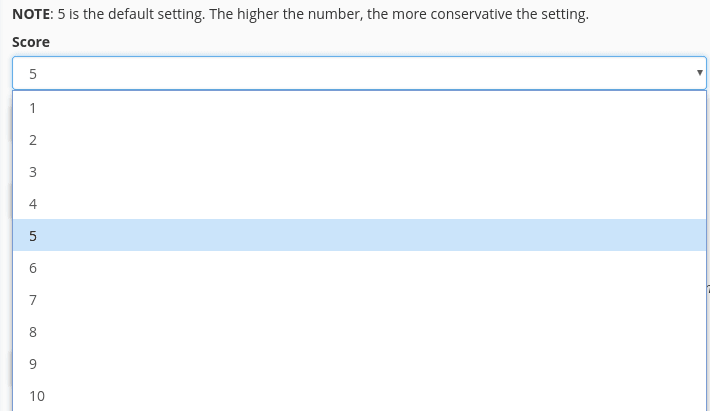Choose 8 in the dropdown list
This screenshot has width=710, height=411.
(359, 332)
